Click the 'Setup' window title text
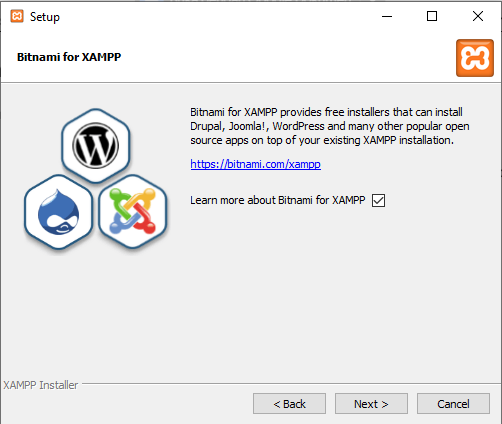The height and width of the screenshot is (424, 502). coord(45,17)
